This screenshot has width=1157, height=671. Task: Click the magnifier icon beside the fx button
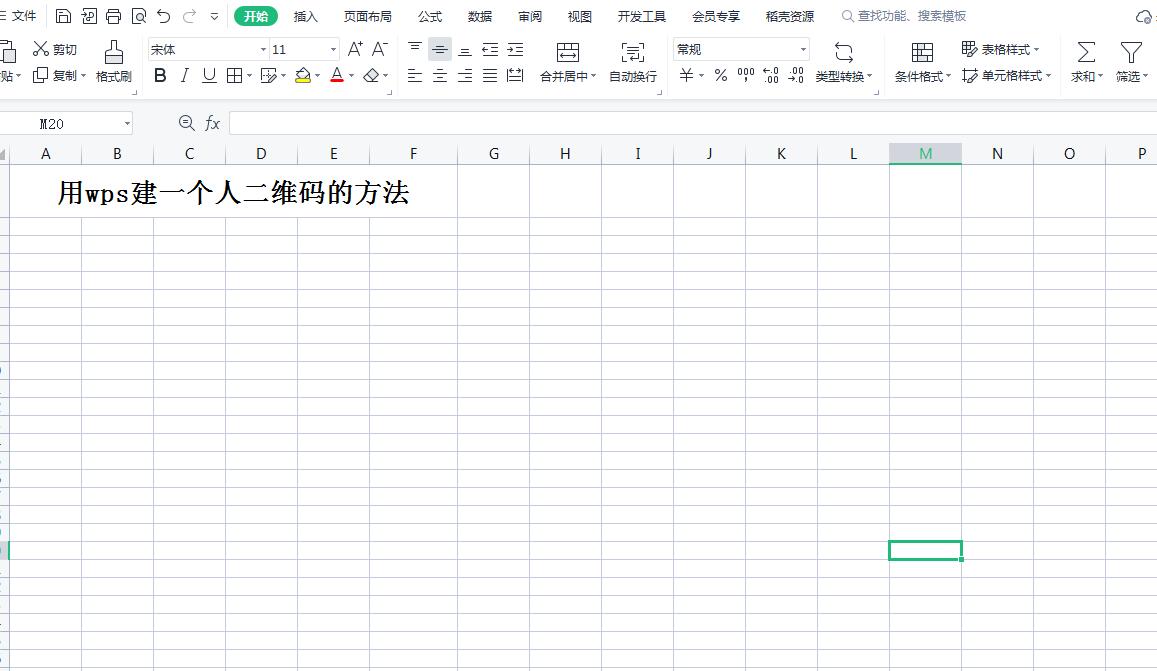187,123
